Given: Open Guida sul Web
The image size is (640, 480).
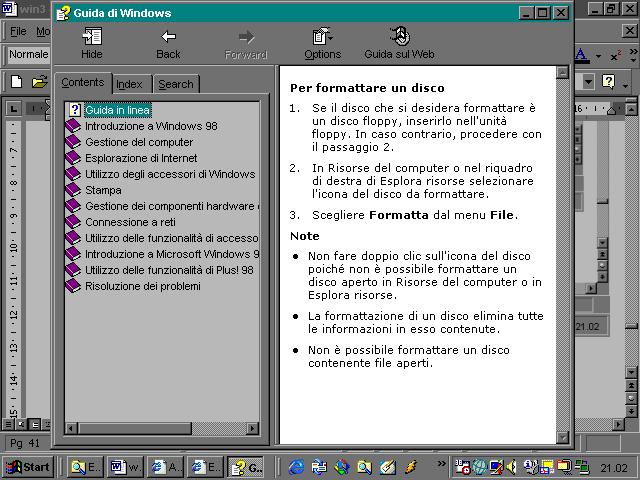Looking at the screenshot, I should pos(399,43).
